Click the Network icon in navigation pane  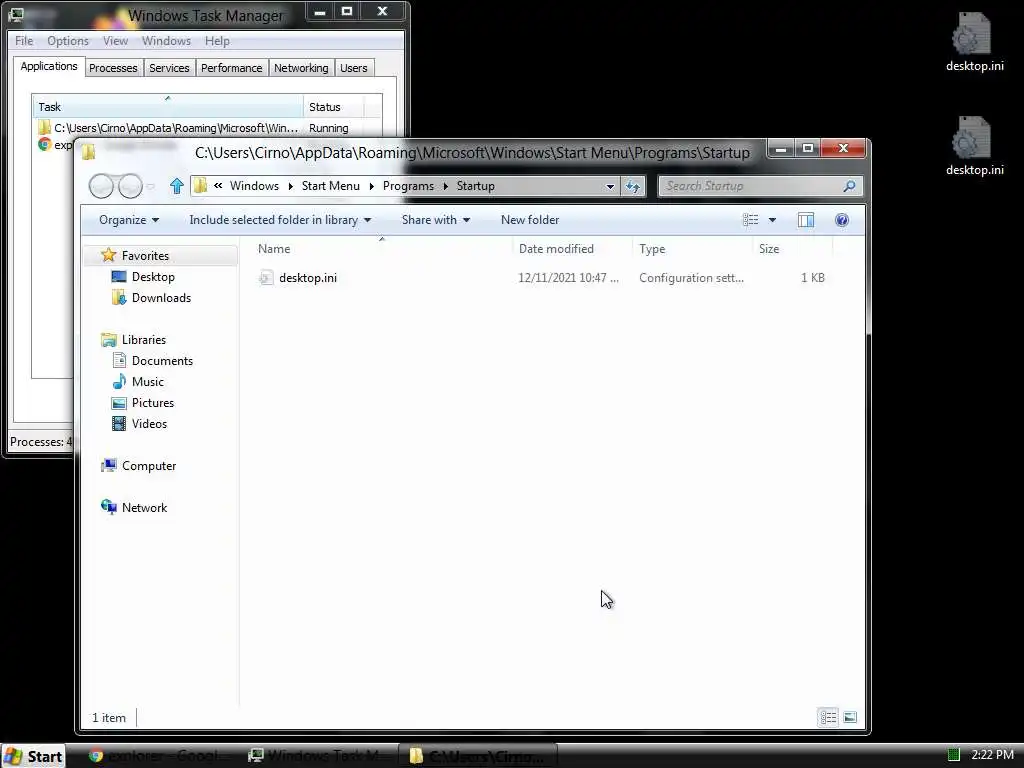pos(108,507)
